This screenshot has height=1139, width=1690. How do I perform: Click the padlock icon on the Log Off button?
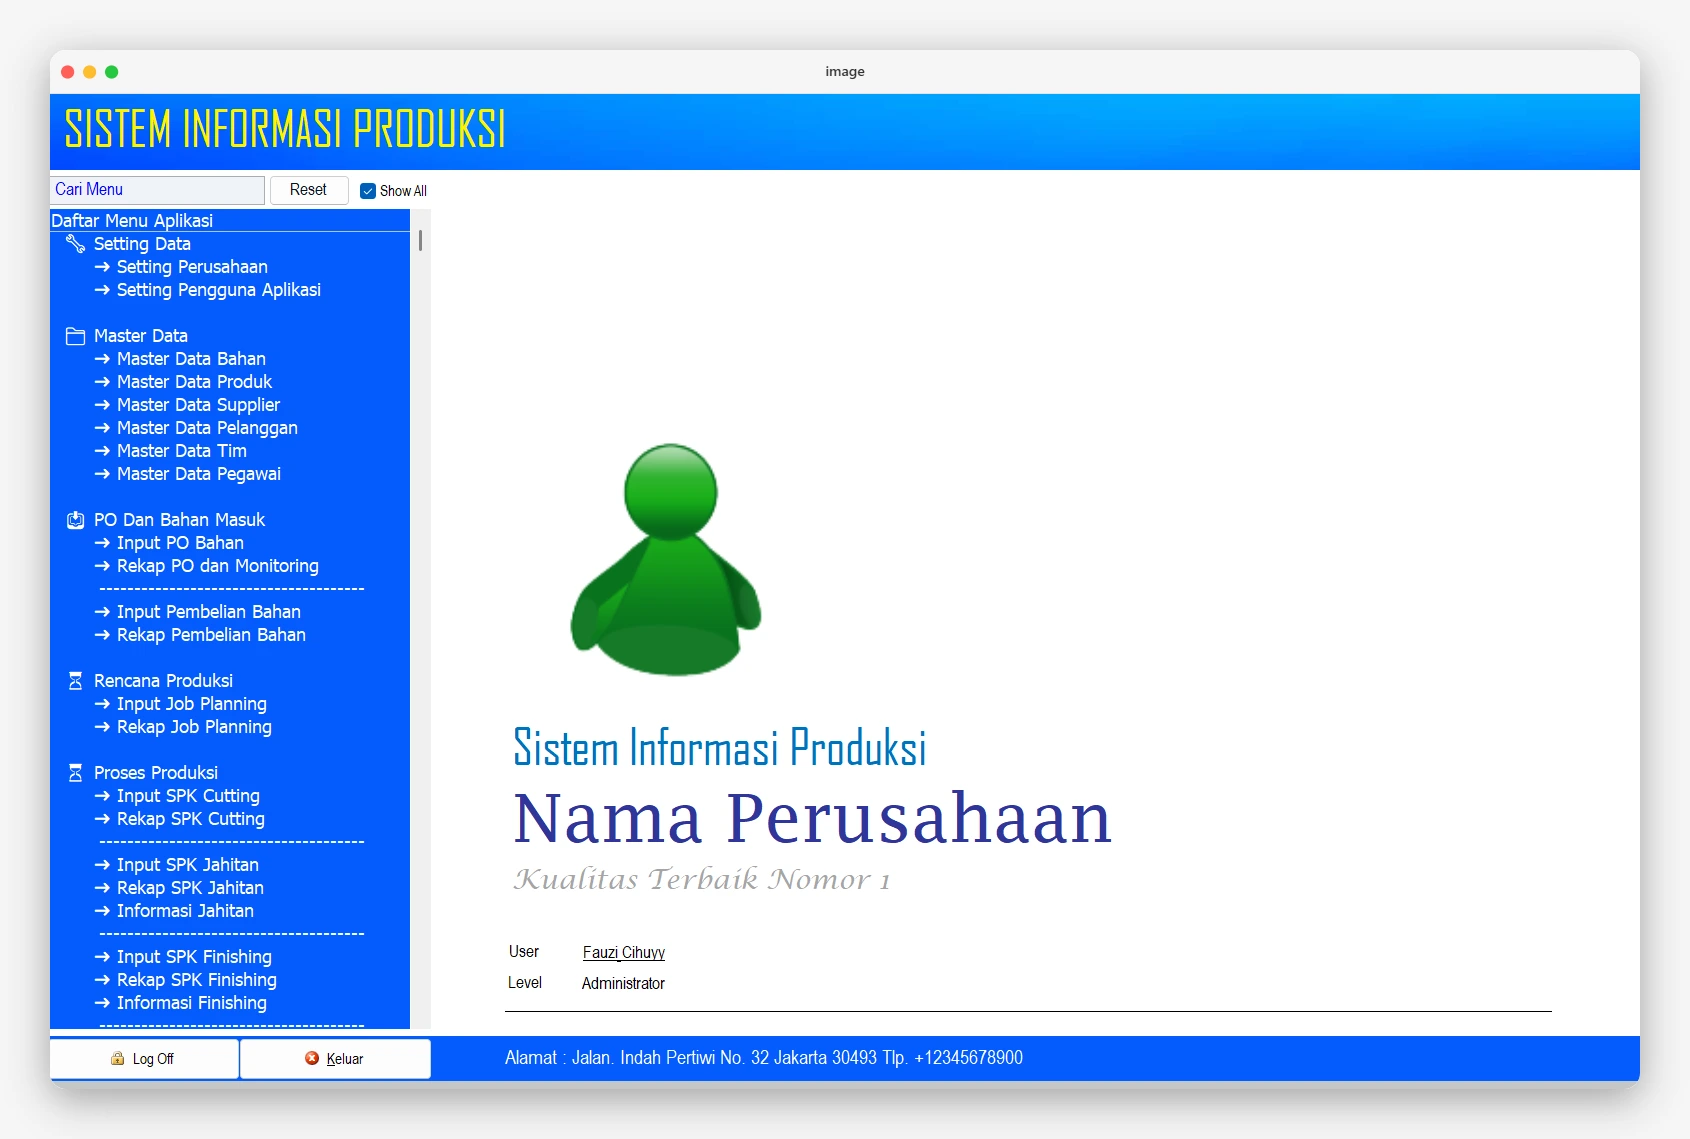[x=118, y=1059]
